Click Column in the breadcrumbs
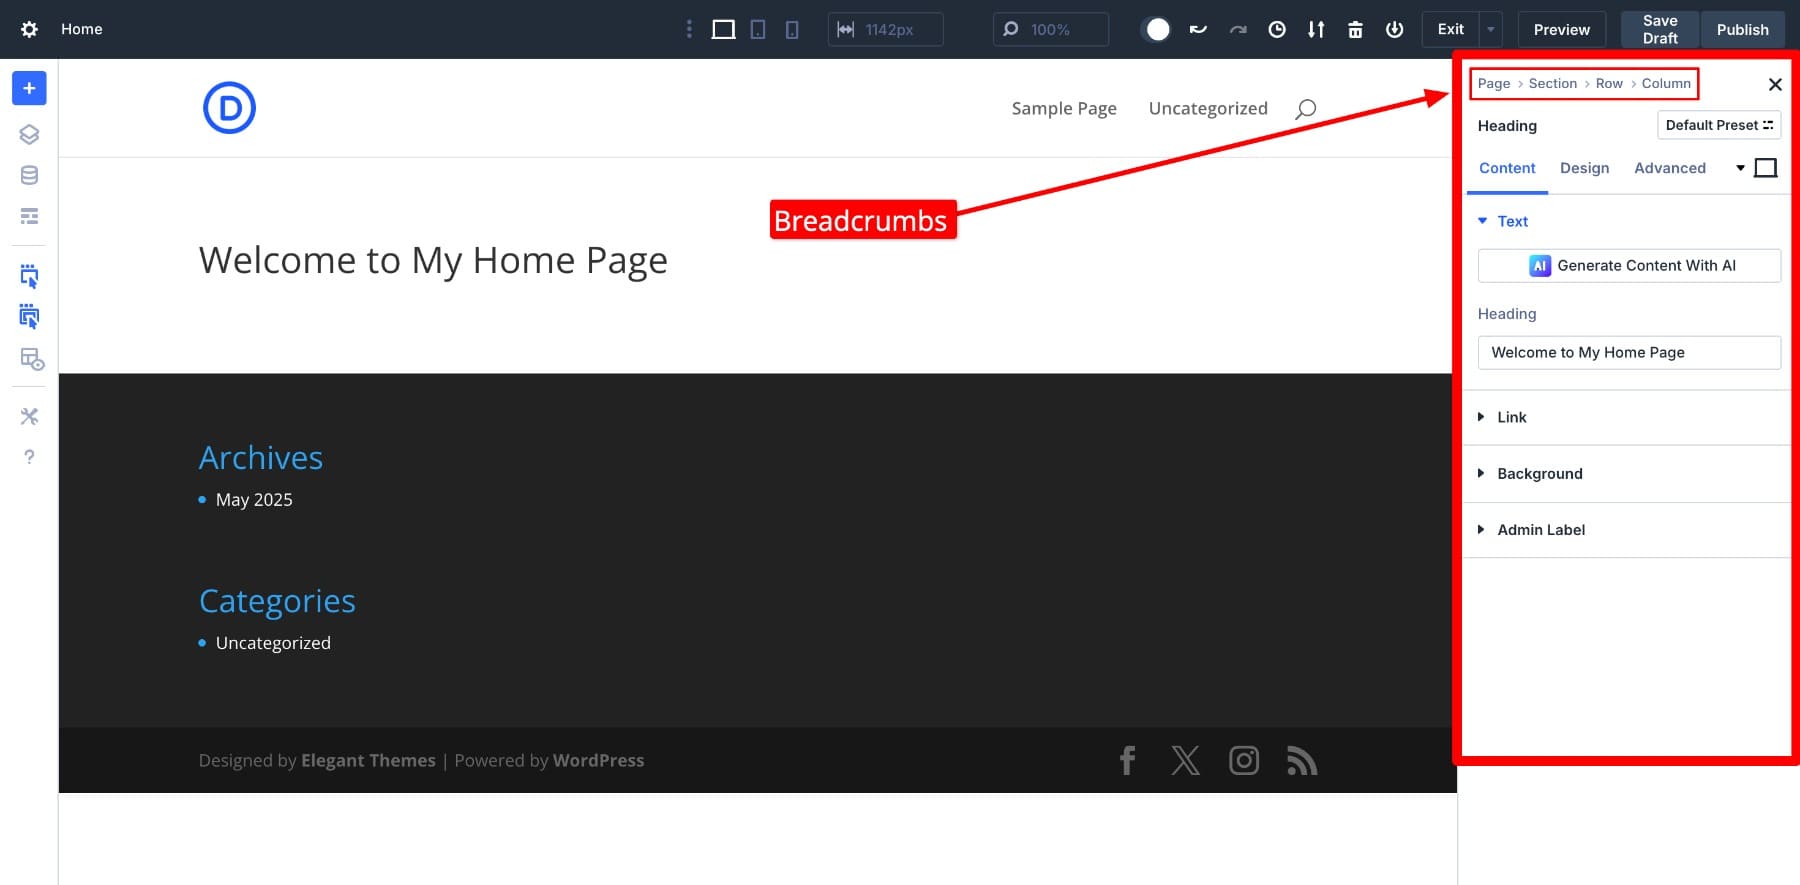The width and height of the screenshot is (1800, 885). tap(1666, 84)
